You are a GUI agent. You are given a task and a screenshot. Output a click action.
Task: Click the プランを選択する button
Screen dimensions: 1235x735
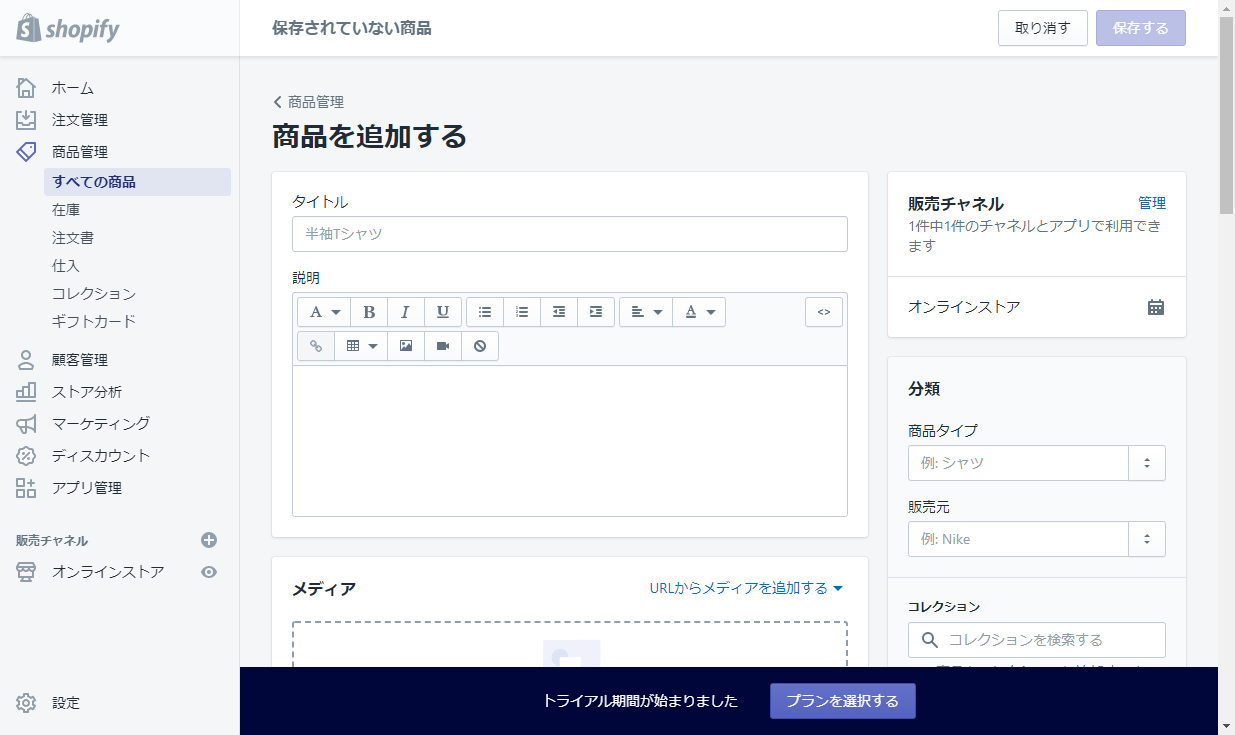click(843, 701)
